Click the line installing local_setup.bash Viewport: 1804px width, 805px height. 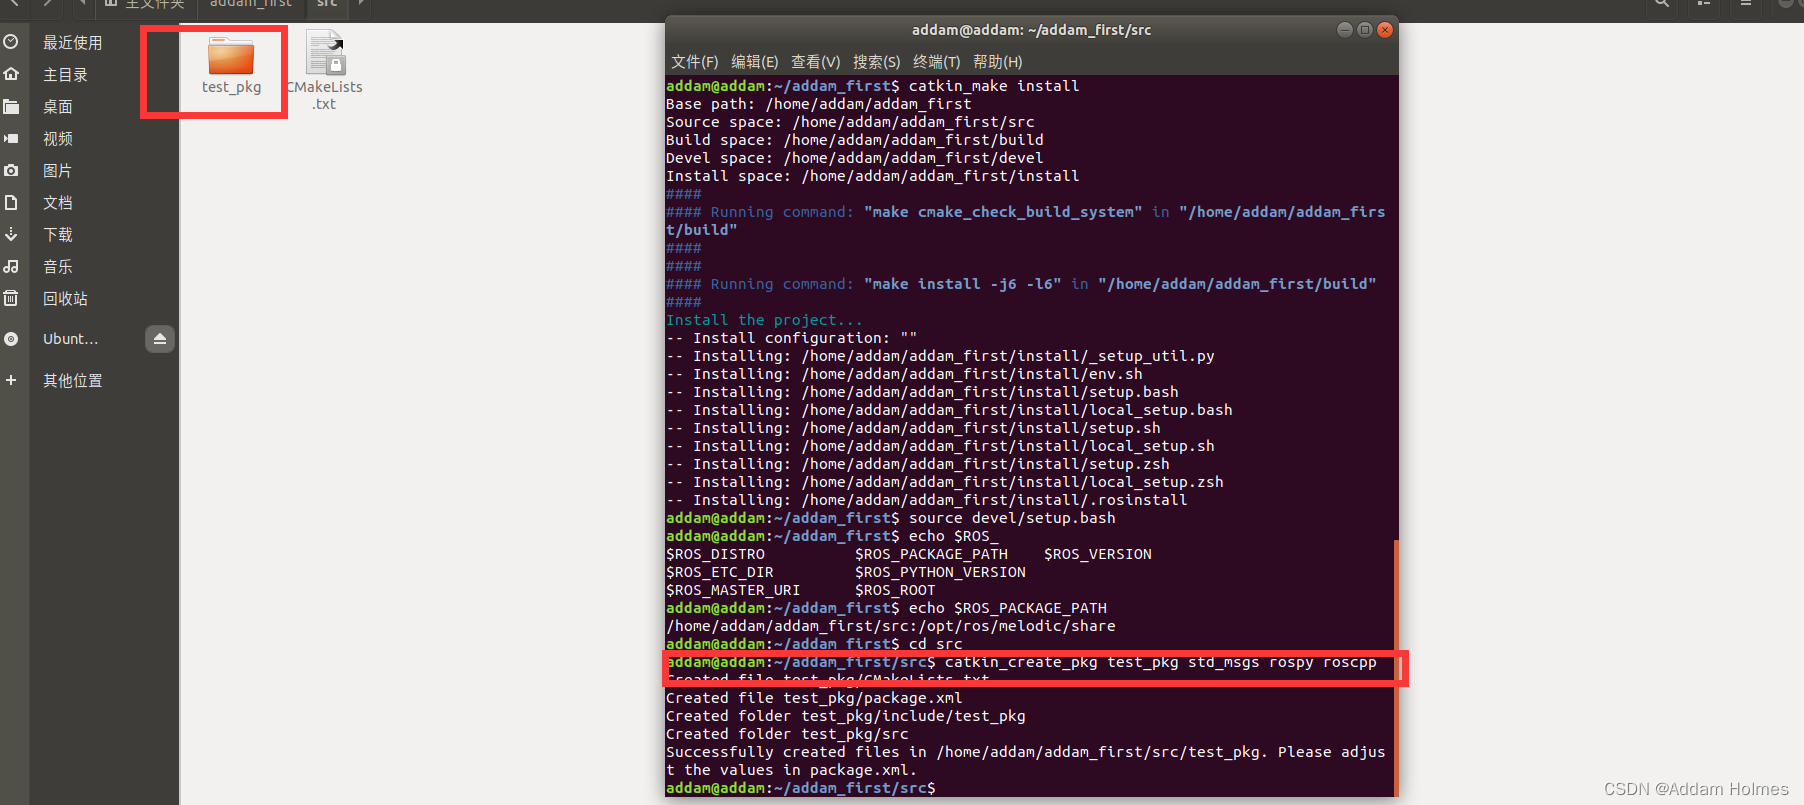tap(949, 410)
